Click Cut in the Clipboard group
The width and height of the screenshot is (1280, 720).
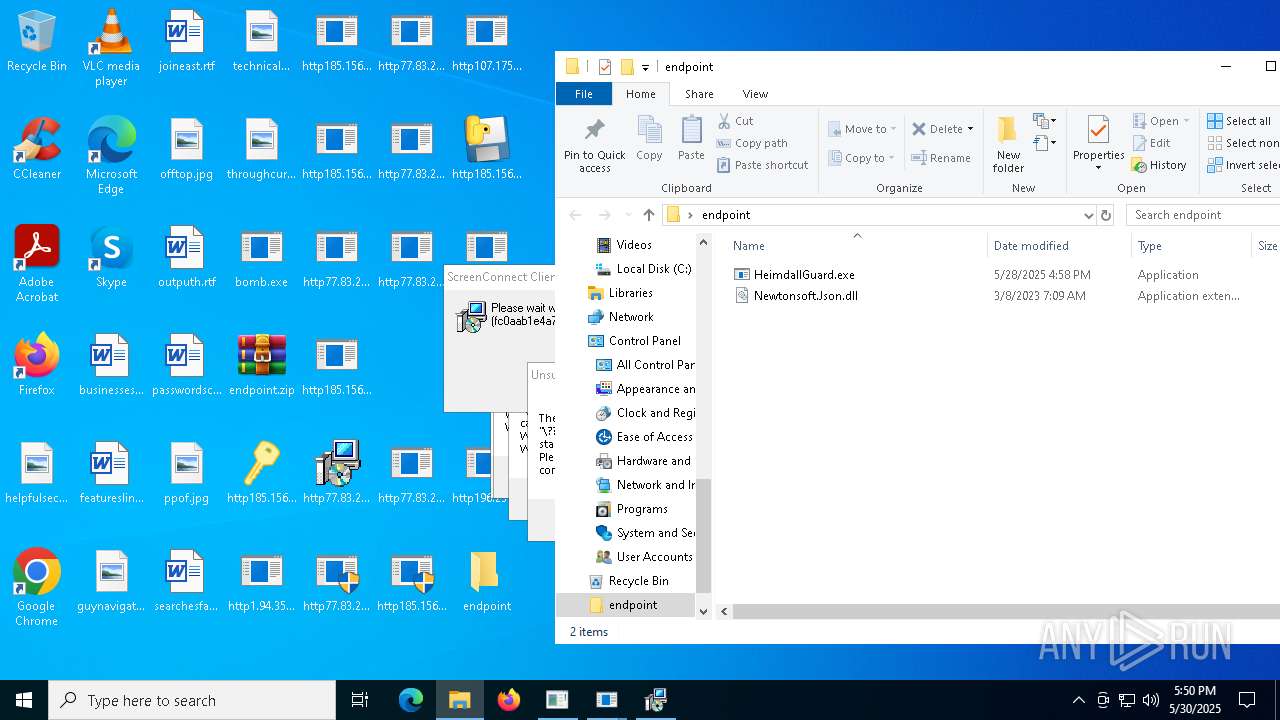(736, 121)
